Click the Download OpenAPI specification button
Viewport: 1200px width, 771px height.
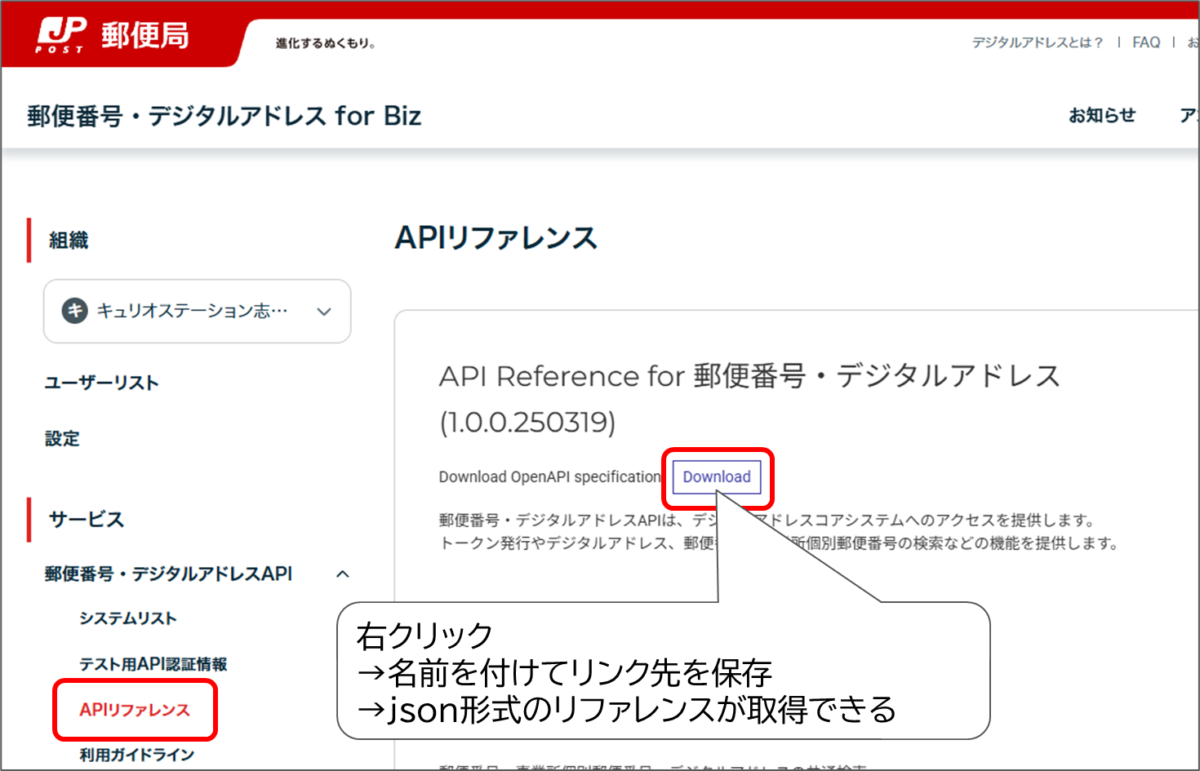point(717,477)
